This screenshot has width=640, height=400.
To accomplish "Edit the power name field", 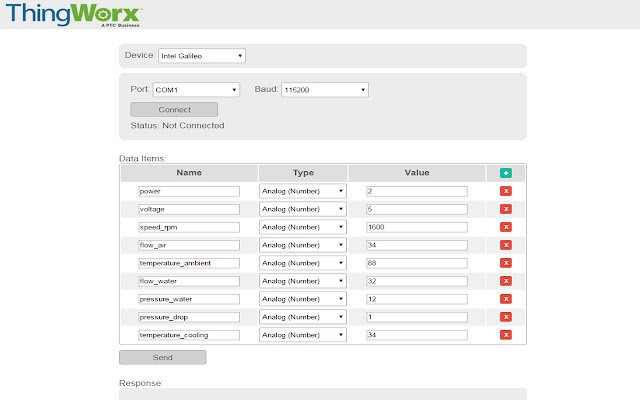I will coord(189,191).
